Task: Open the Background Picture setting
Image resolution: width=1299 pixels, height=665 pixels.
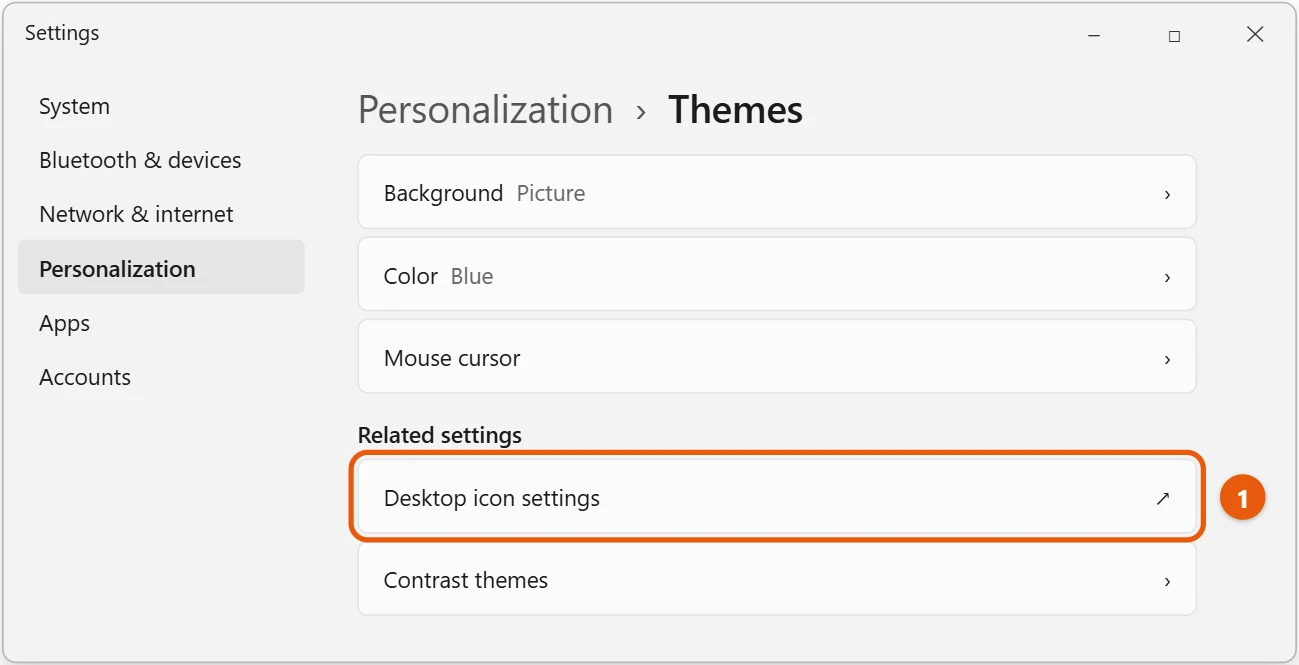Action: pyautogui.click(x=777, y=192)
